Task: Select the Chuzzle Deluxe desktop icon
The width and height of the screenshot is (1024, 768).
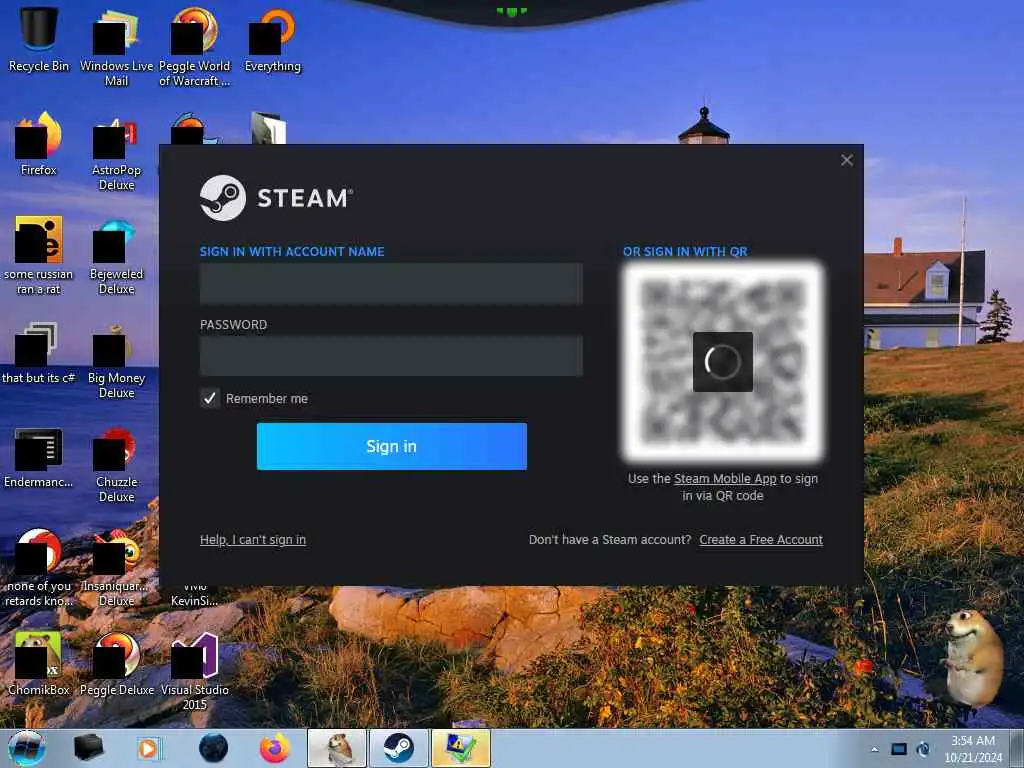Action: point(116,464)
